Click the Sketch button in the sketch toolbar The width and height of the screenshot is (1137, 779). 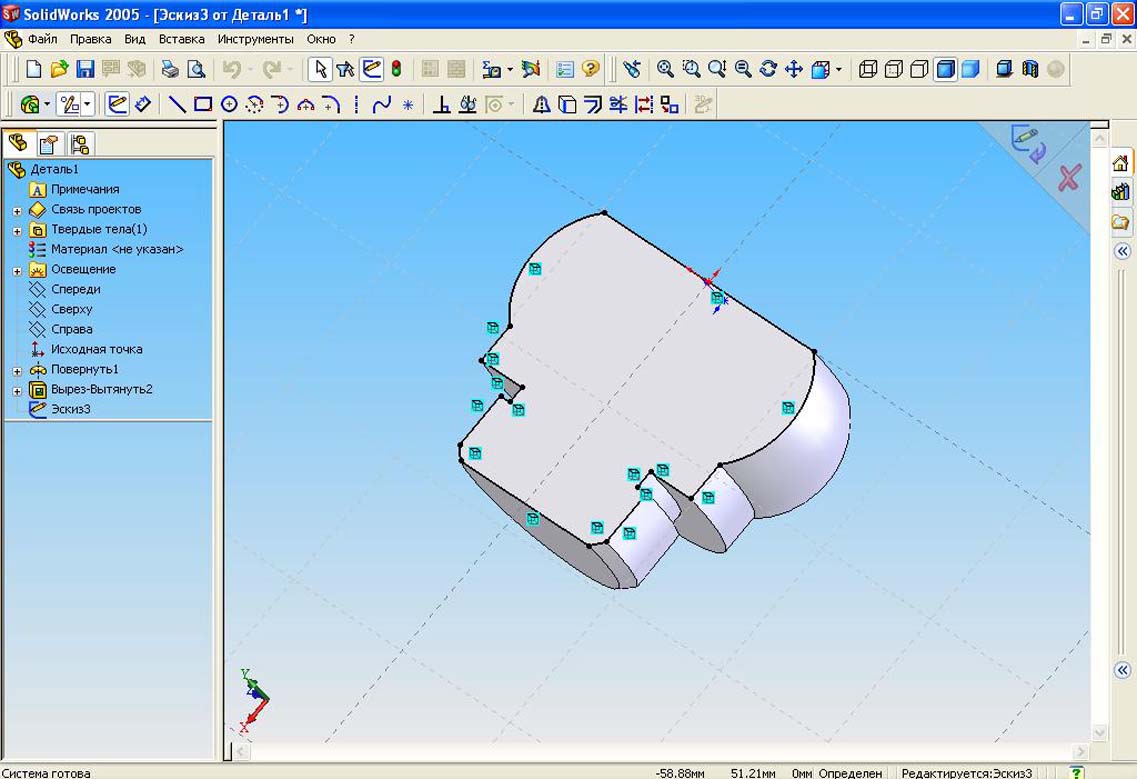pos(117,104)
